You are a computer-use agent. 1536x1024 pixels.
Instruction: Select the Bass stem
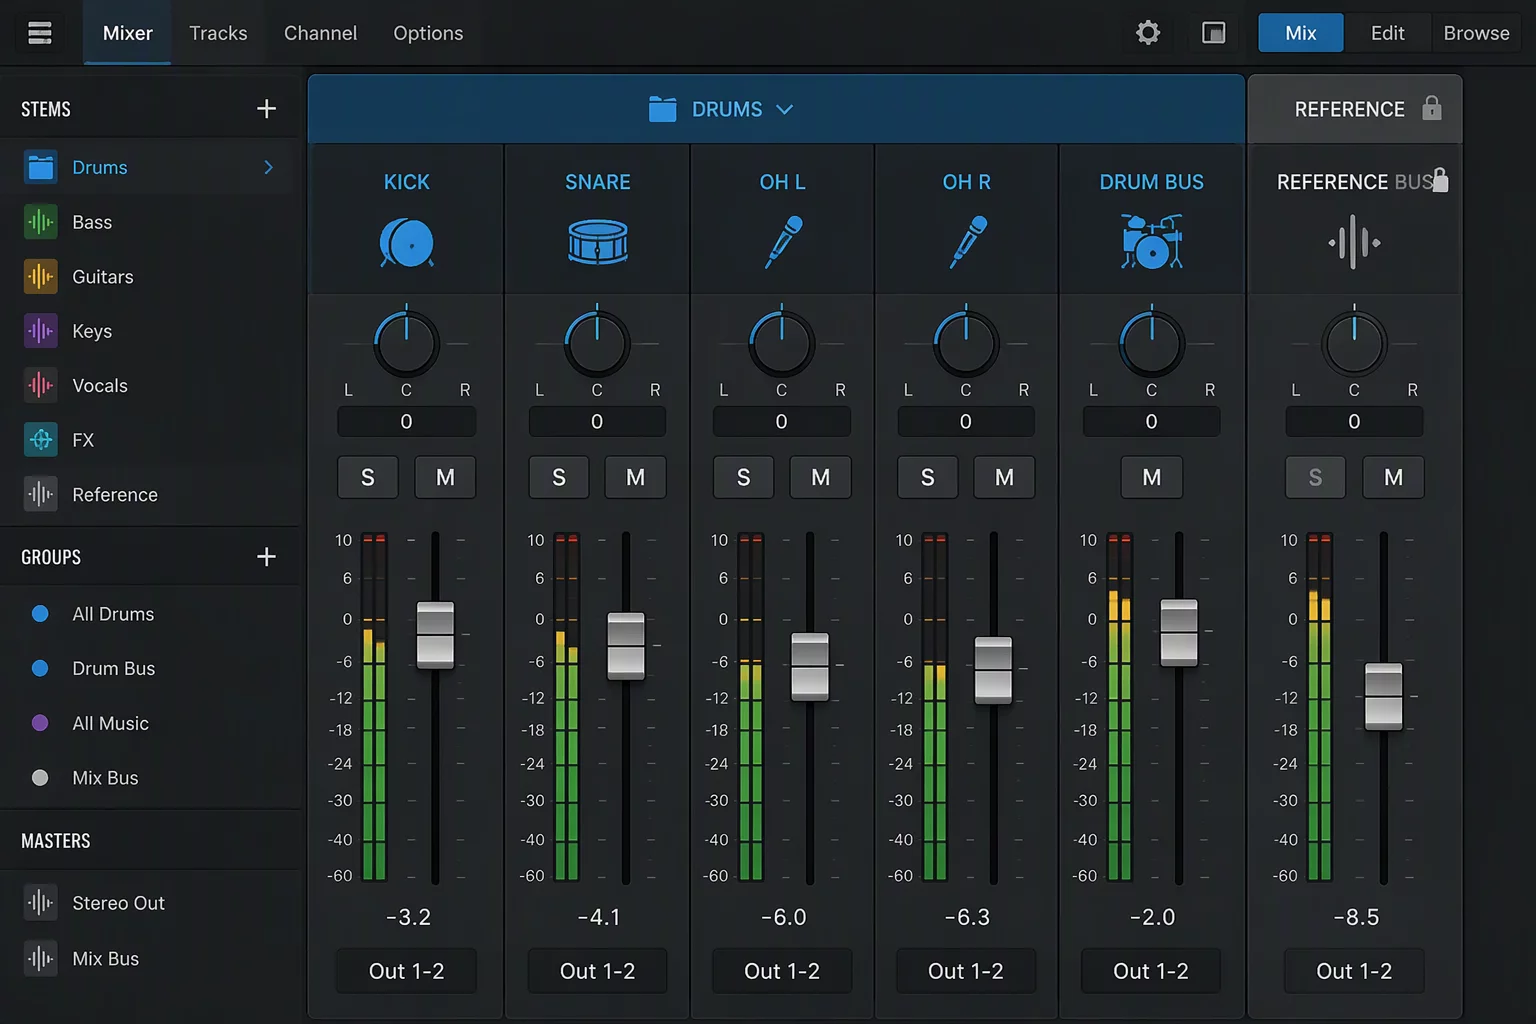(x=150, y=222)
